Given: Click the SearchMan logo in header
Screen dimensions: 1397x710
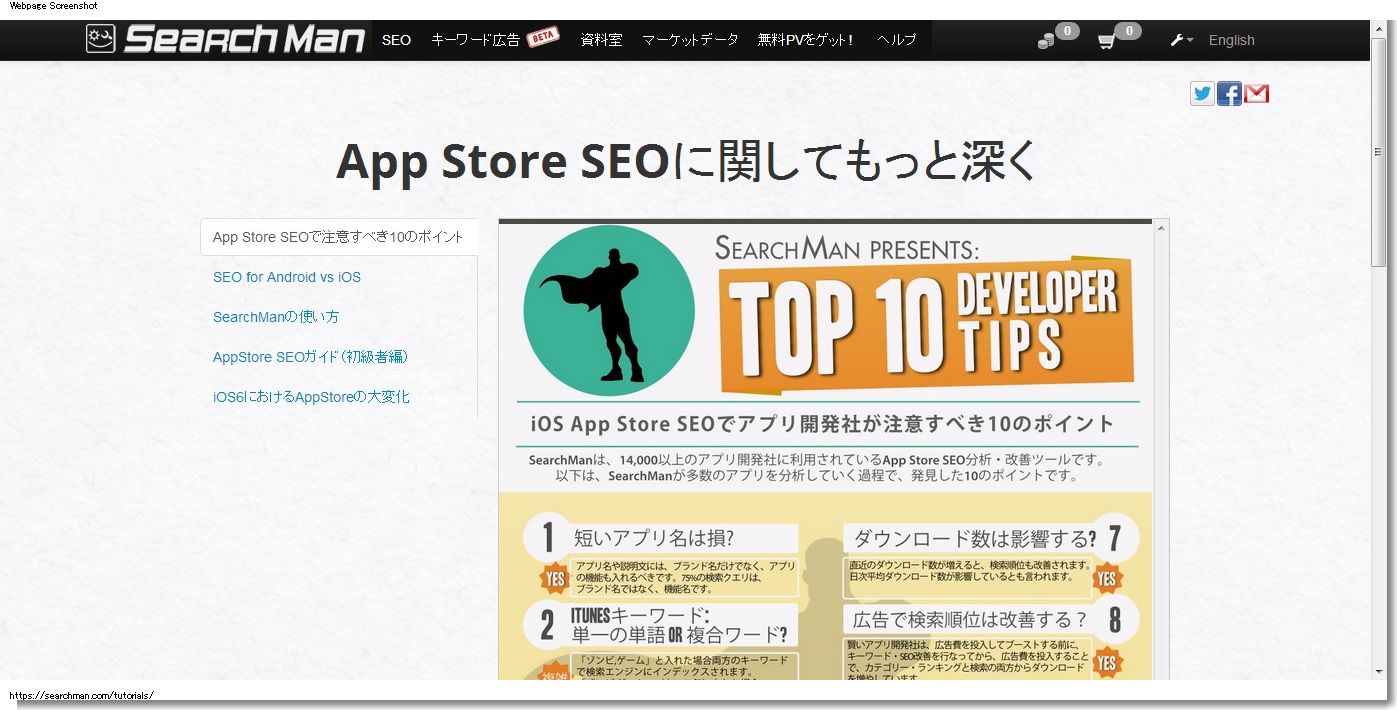Looking at the screenshot, I should 225,40.
